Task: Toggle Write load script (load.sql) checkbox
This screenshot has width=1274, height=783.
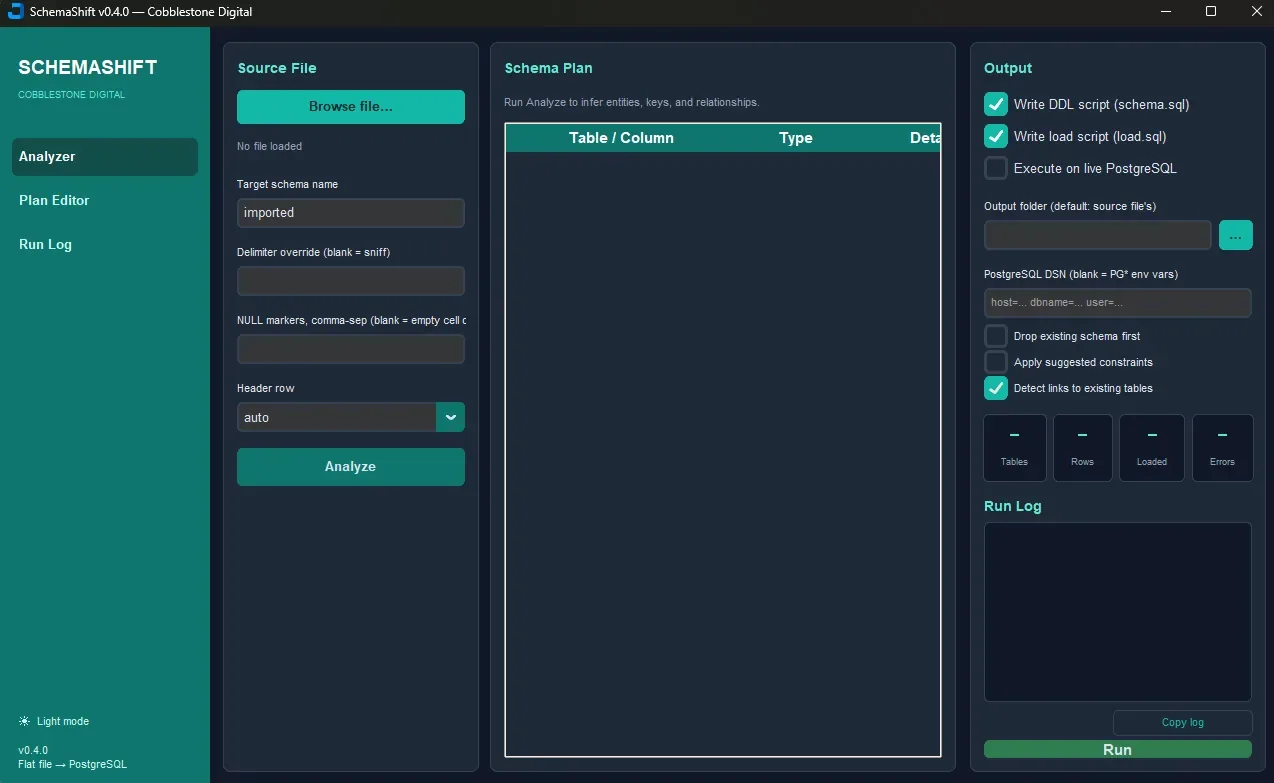Action: coord(996,136)
